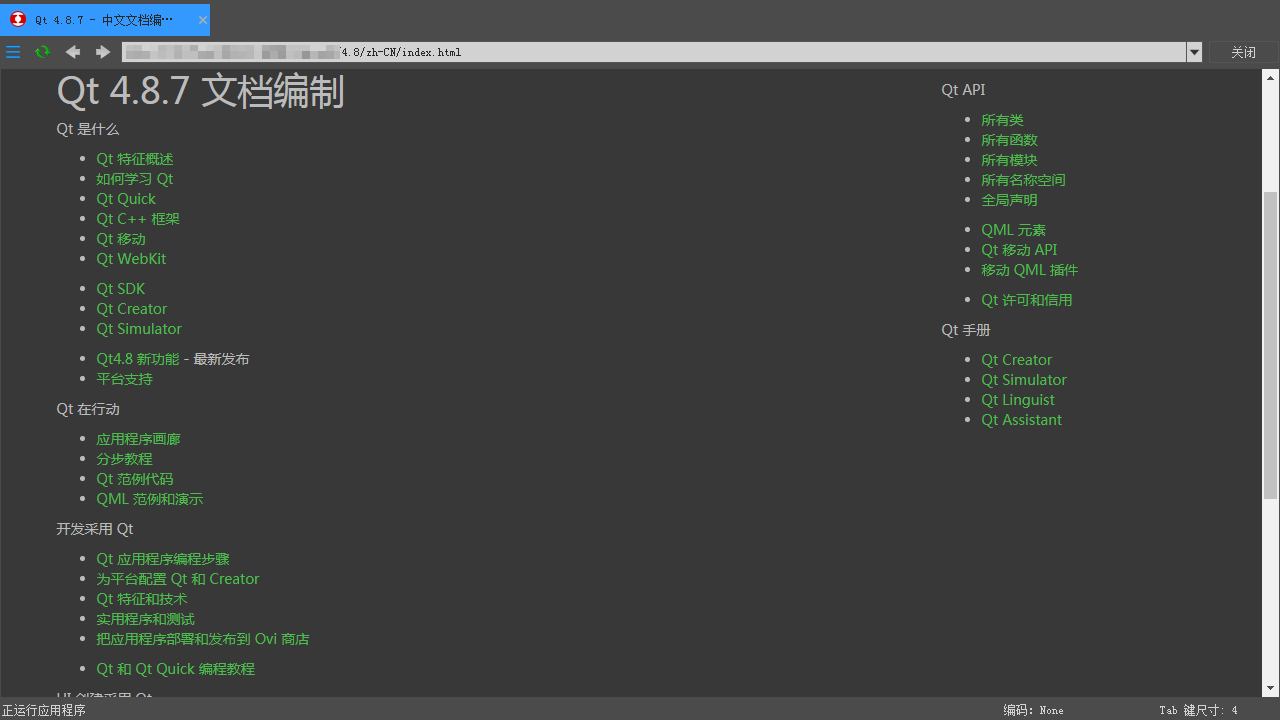Open the 应用程序画廊 link
Screen dimensions: 1280x720
pos(138,439)
